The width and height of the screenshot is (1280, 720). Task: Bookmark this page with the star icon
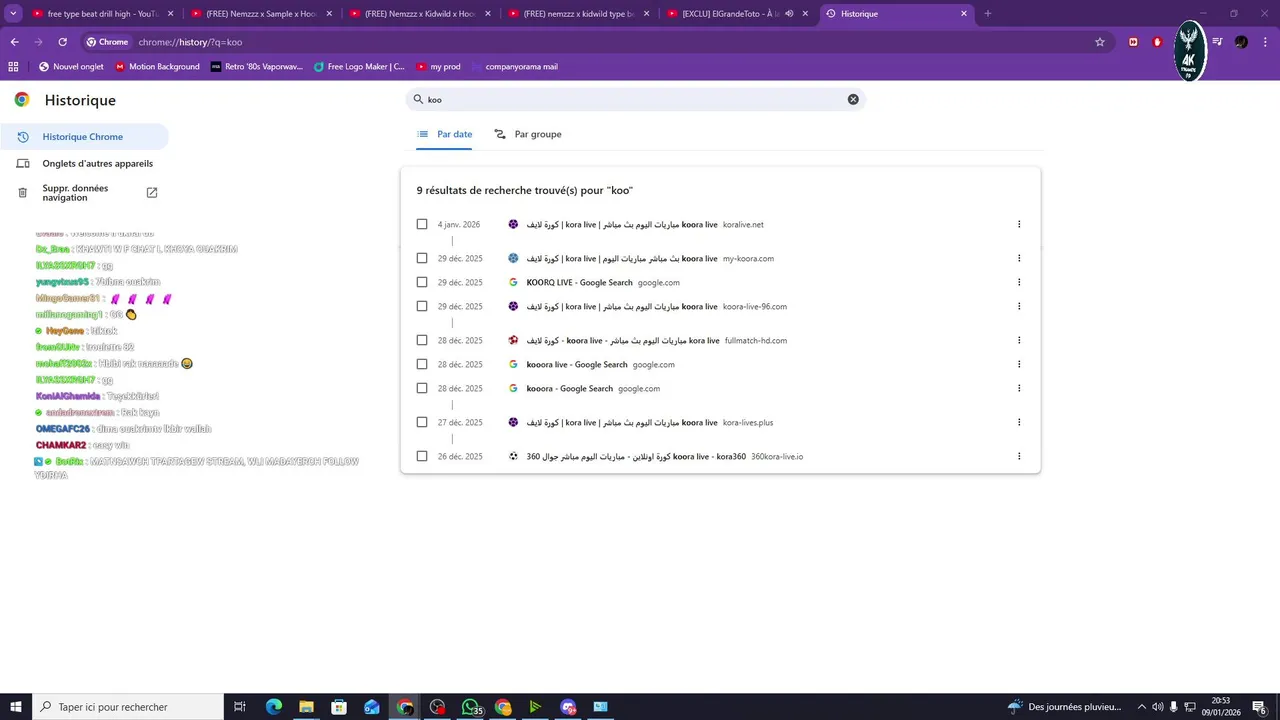1100,42
